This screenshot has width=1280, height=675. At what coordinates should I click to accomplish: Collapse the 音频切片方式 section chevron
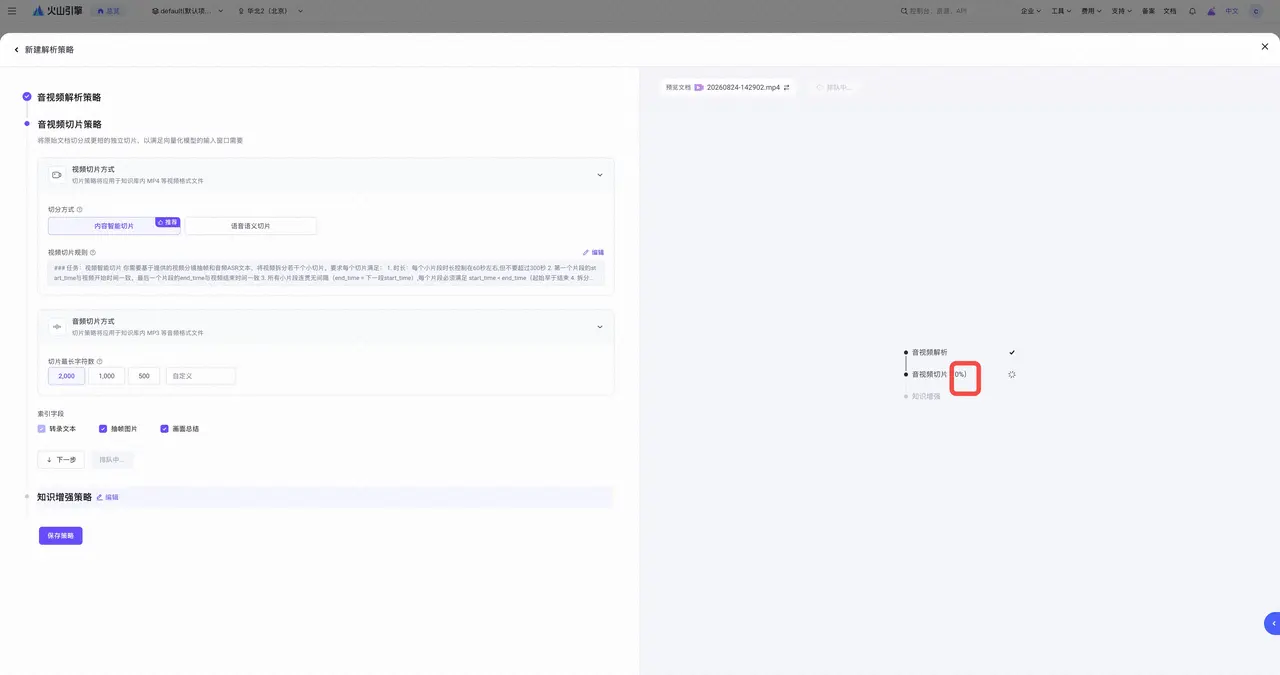tap(600, 327)
